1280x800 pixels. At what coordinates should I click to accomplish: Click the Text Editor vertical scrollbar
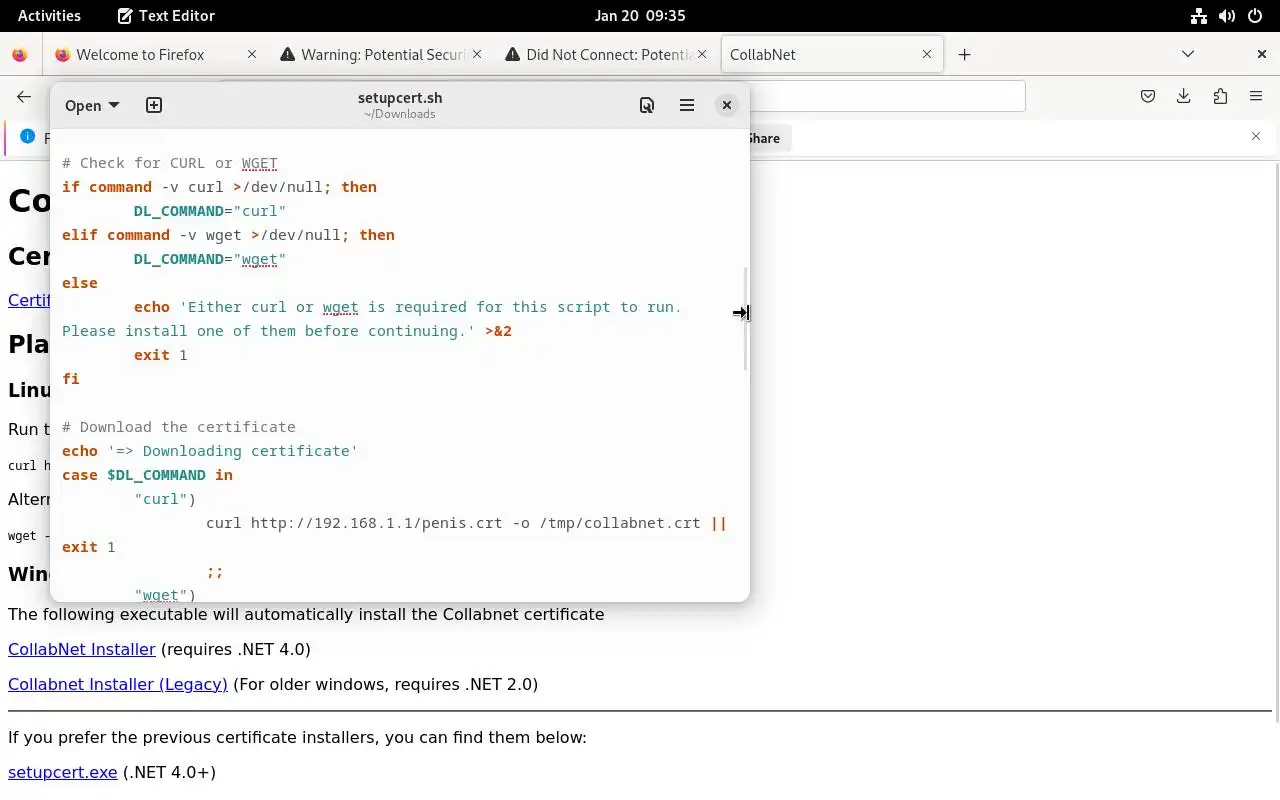click(x=745, y=320)
